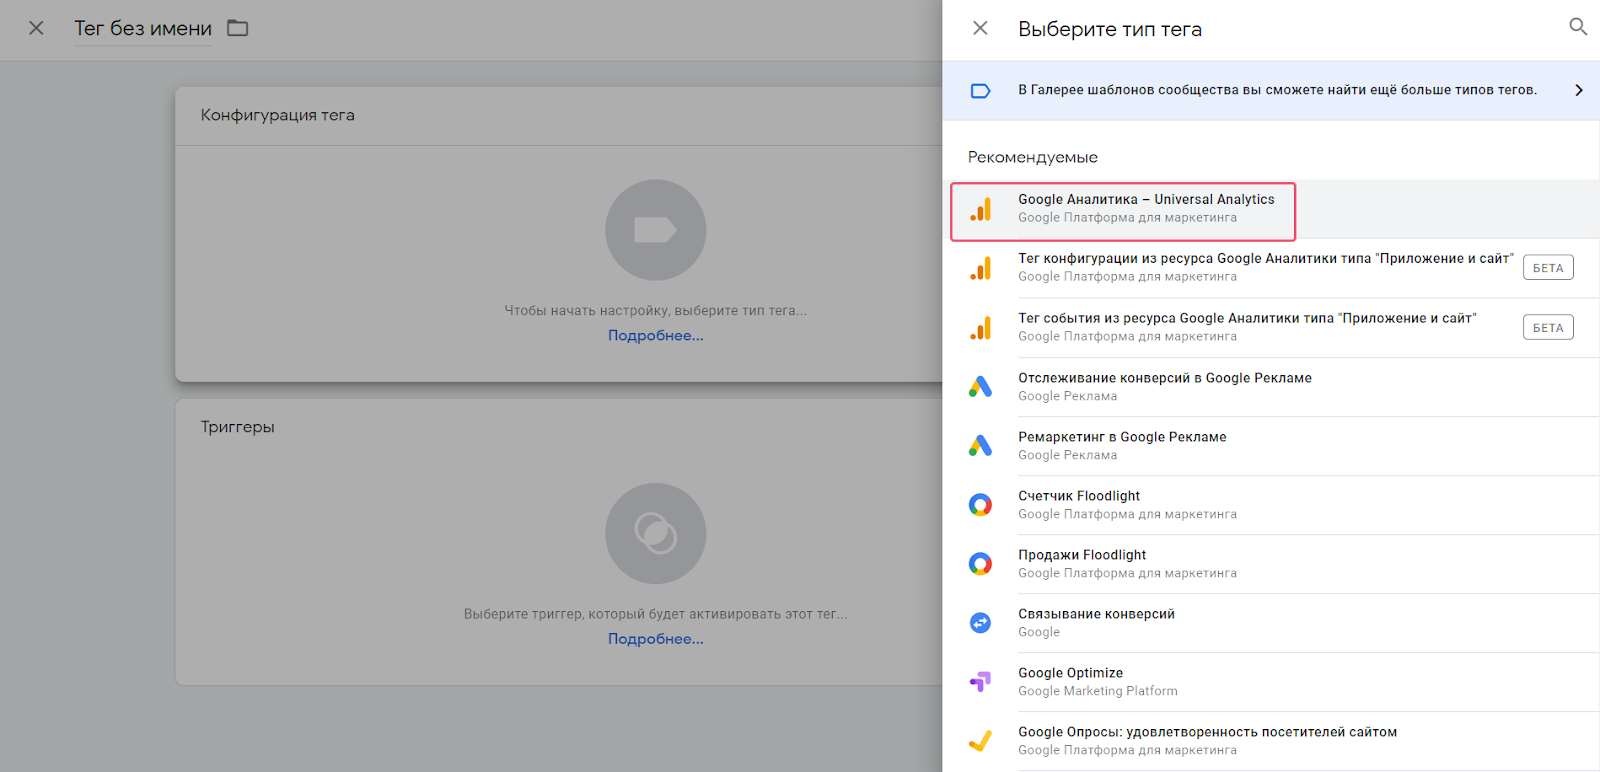Viewport: 1600px width, 772px height.
Task: Expand the community template gallery arrow
Action: [1579, 90]
